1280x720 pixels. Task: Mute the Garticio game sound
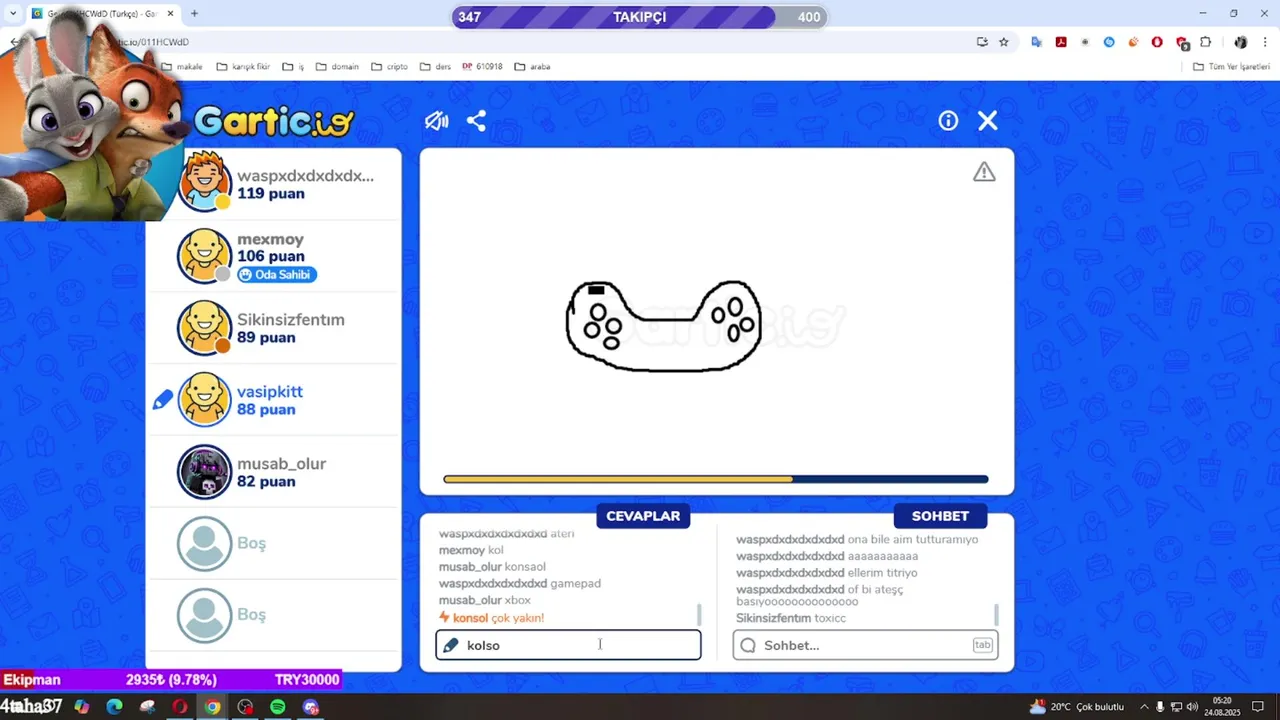pyautogui.click(x=436, y=121)
